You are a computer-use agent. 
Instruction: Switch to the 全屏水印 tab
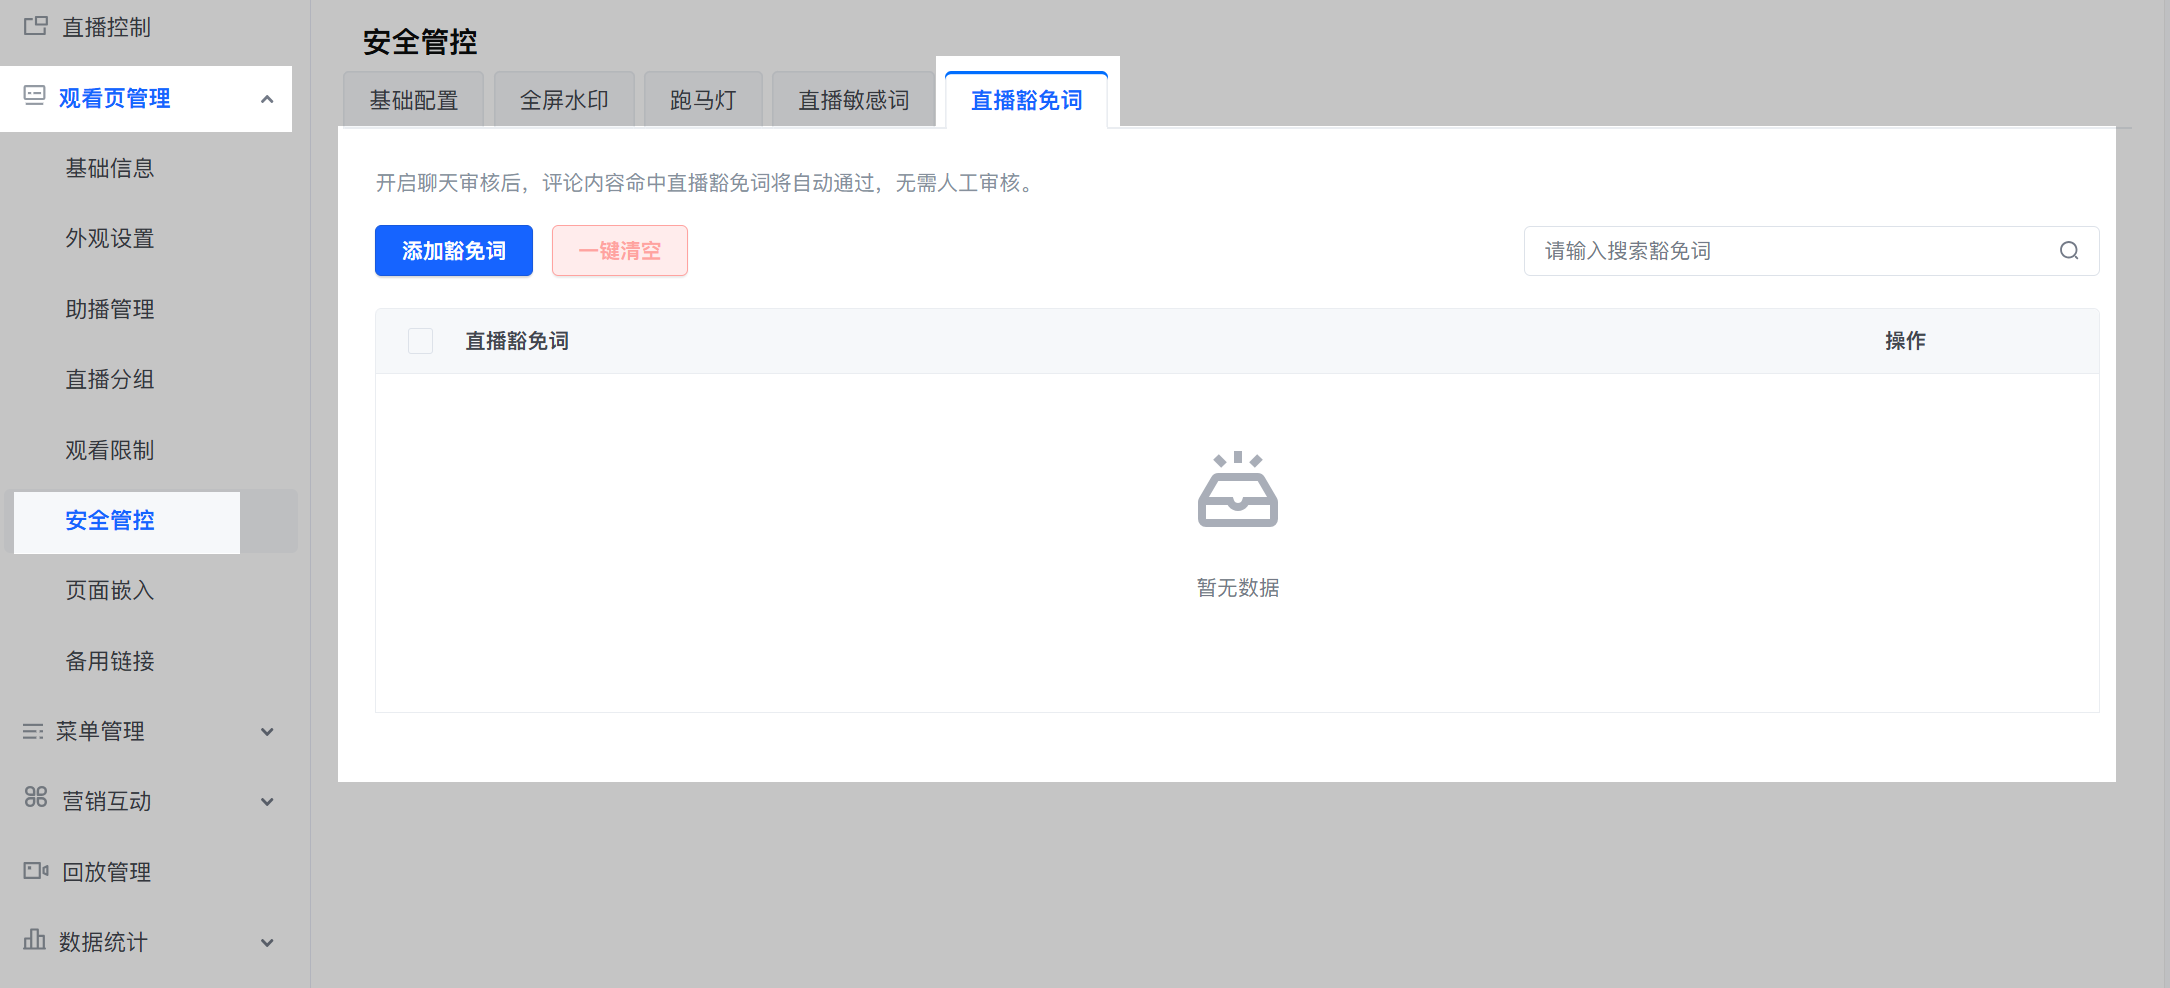(564, 100)
